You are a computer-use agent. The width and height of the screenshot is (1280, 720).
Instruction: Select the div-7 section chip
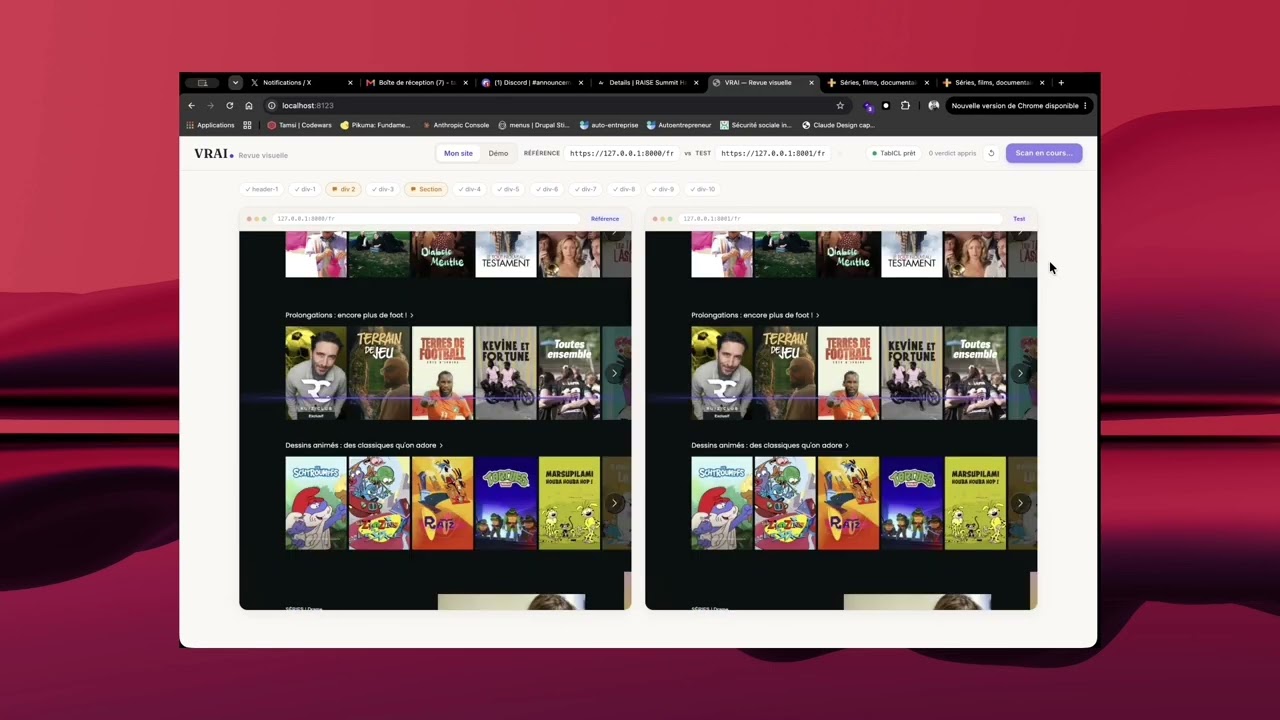(x=586, y=189)
